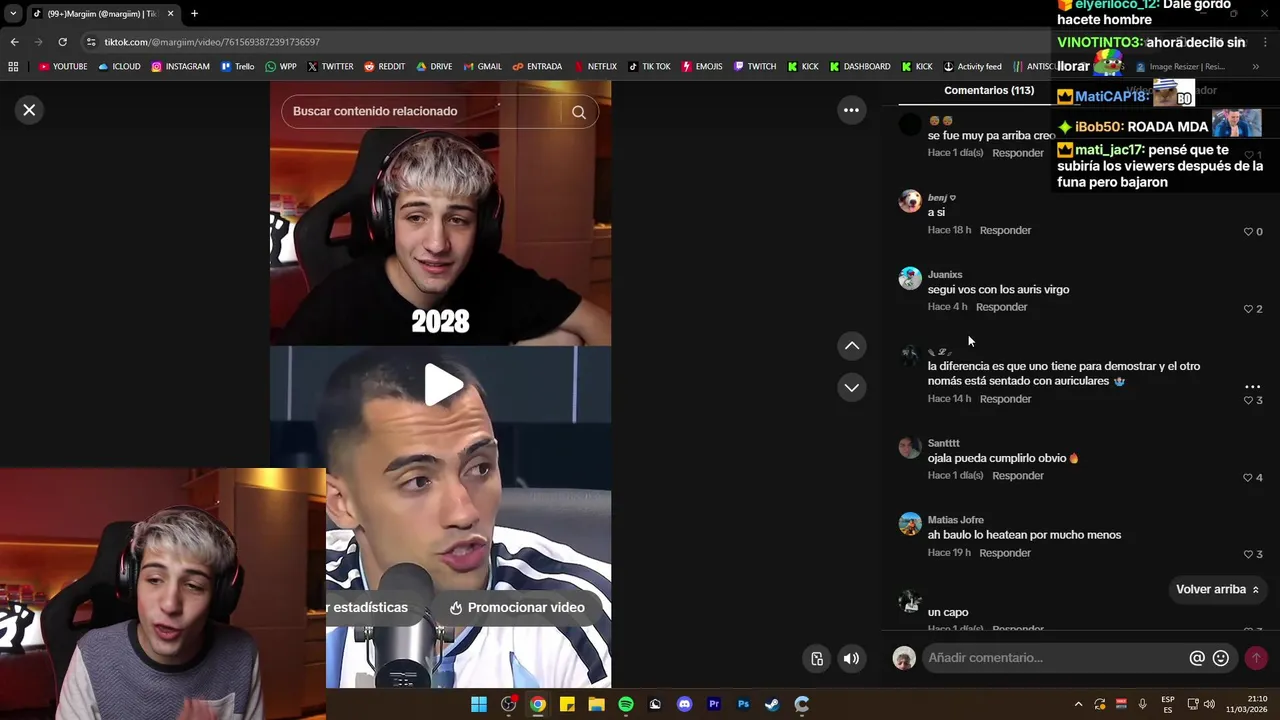Go back in browser history
The width and height of the screenshot is (1280, 720).
pos(14,42)
